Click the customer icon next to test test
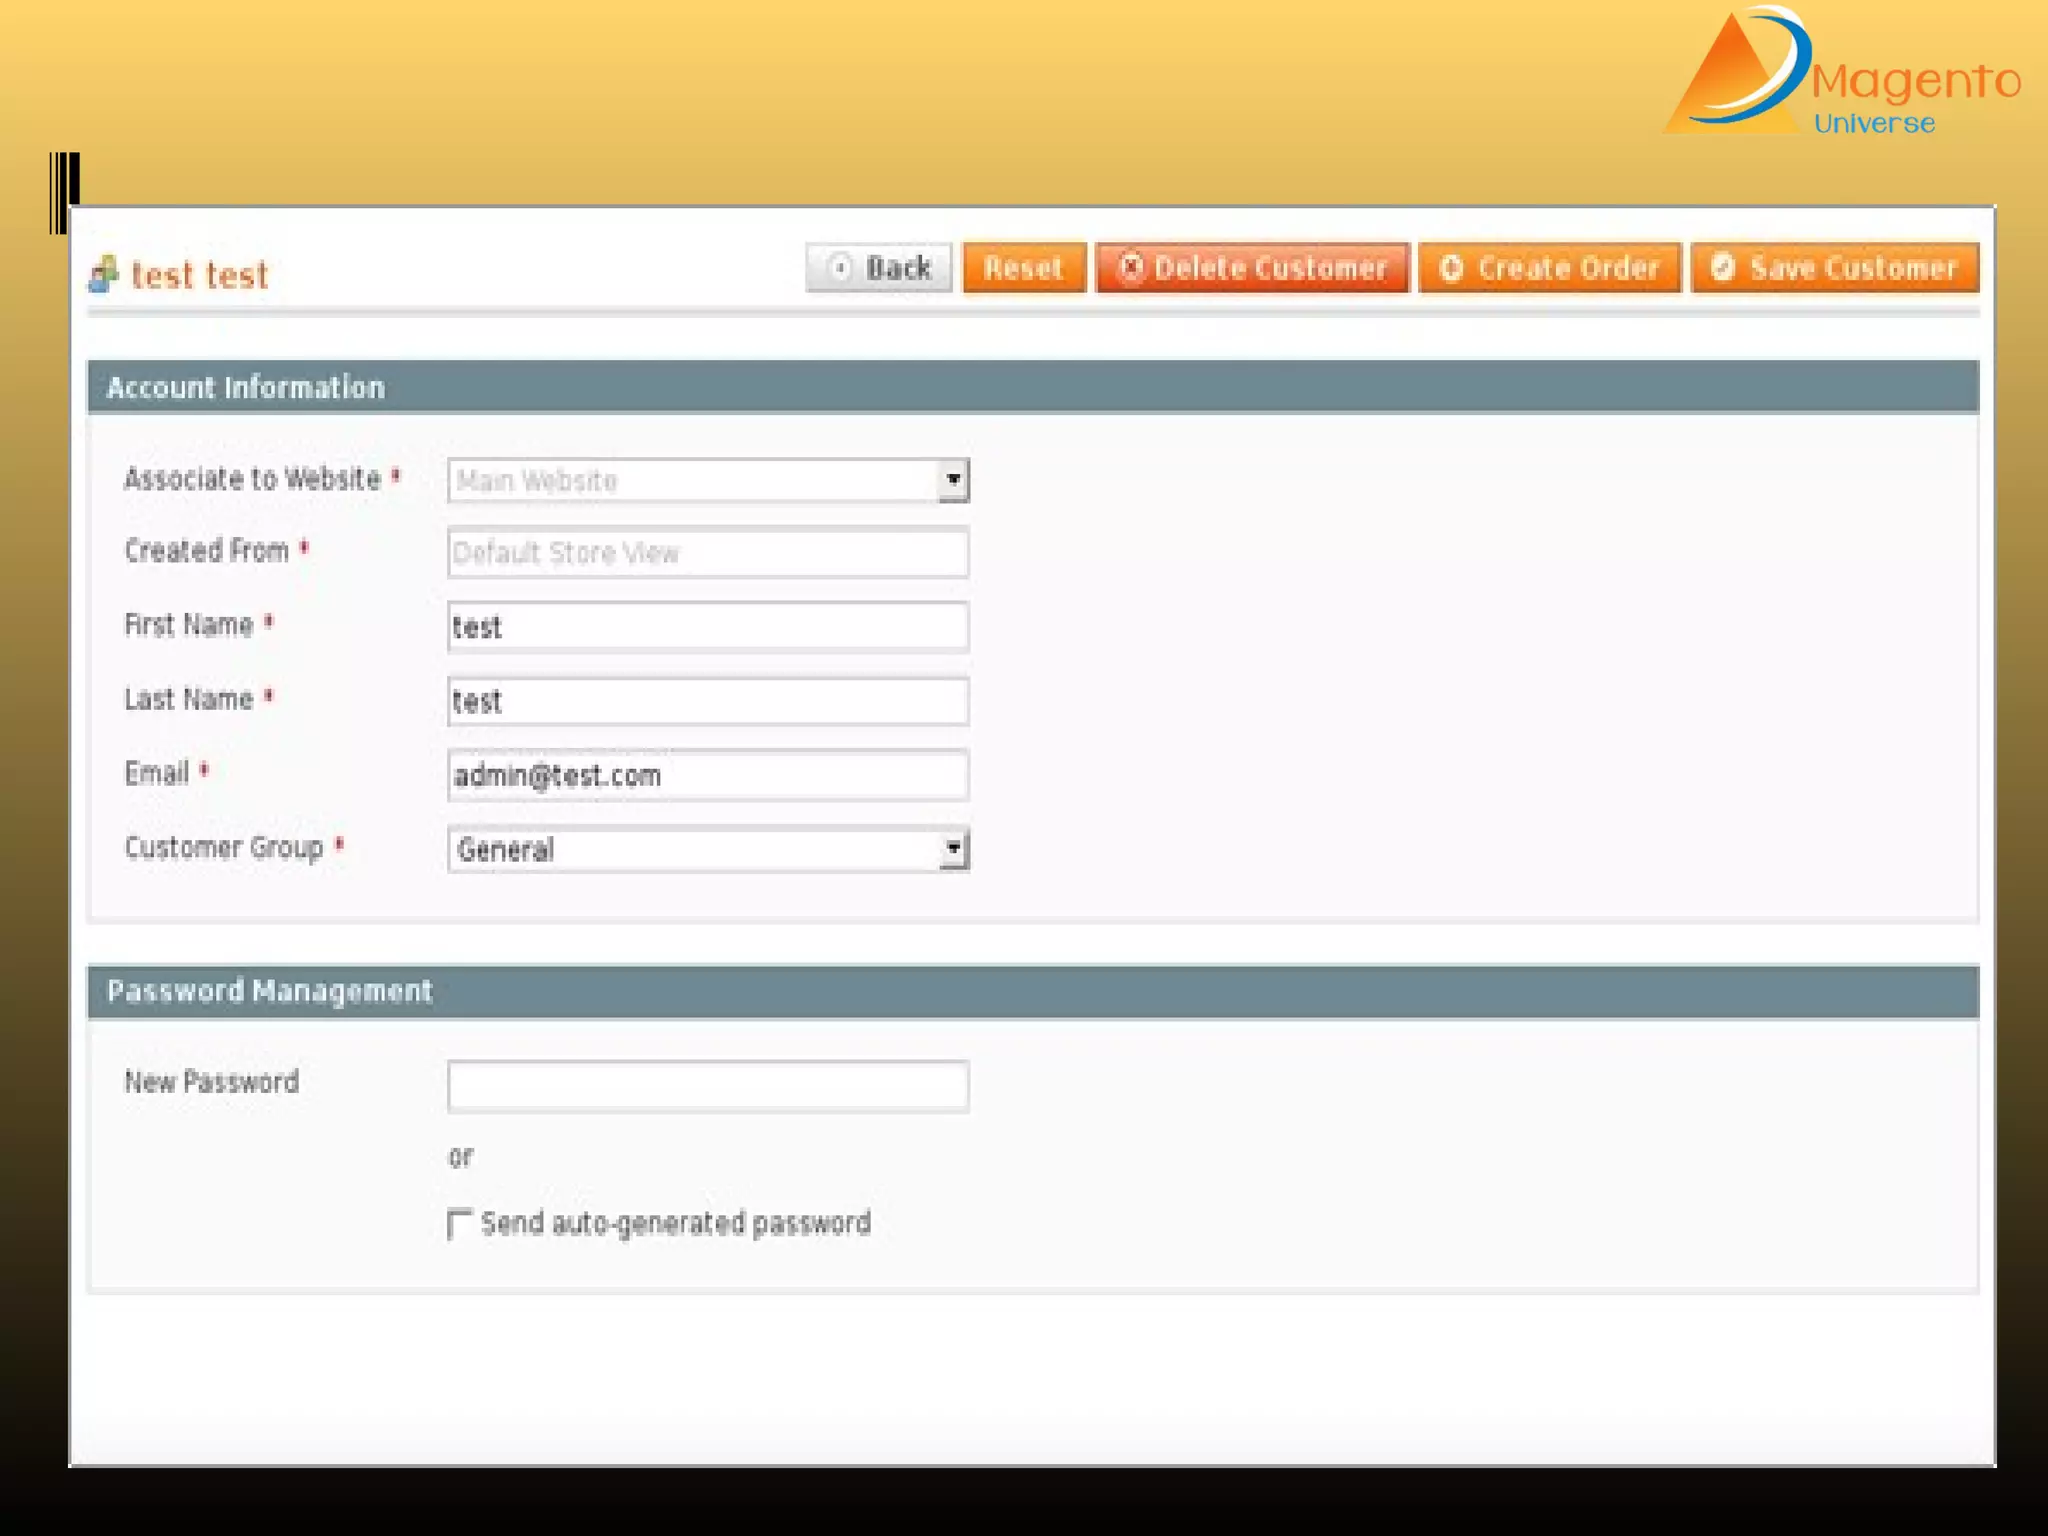The width and height of the screenshot is (2048, 1536). [x=104, y=274]
